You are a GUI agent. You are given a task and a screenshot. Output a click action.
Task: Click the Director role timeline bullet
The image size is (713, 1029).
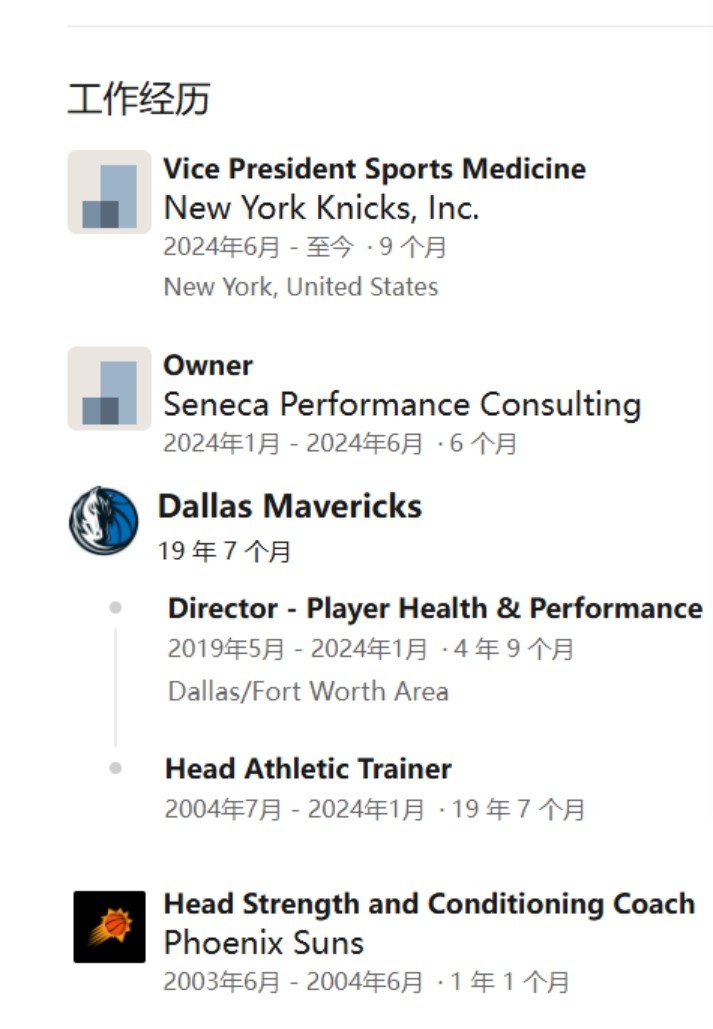116,608
